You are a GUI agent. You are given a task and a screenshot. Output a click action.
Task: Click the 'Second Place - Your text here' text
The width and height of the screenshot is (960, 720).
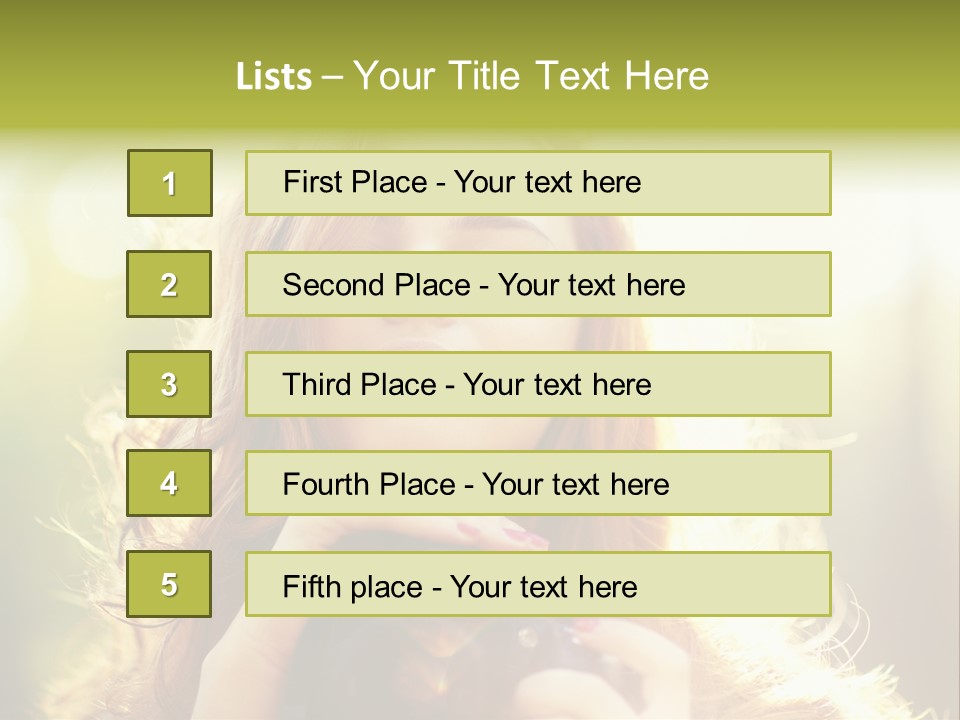[x=484, y=285]
